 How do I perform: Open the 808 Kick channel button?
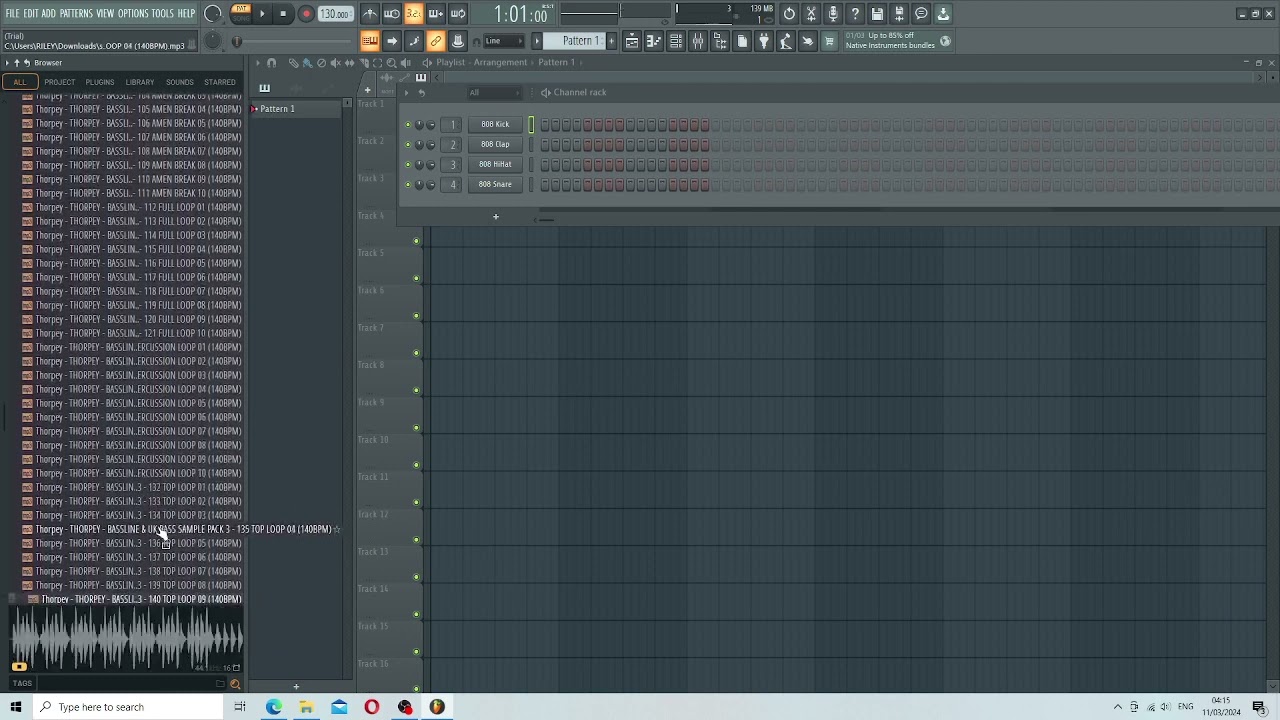495,124
